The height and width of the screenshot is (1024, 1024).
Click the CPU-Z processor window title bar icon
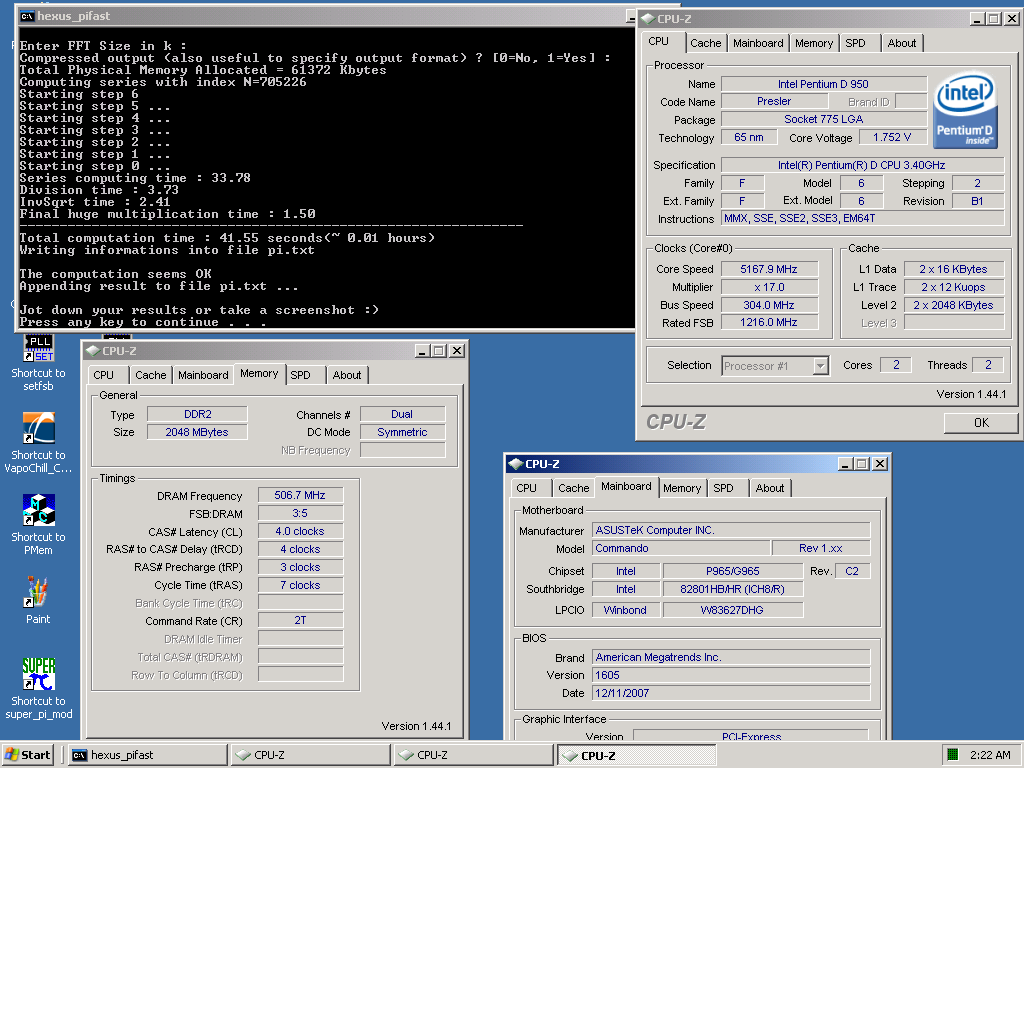click(x=648, y=19)
